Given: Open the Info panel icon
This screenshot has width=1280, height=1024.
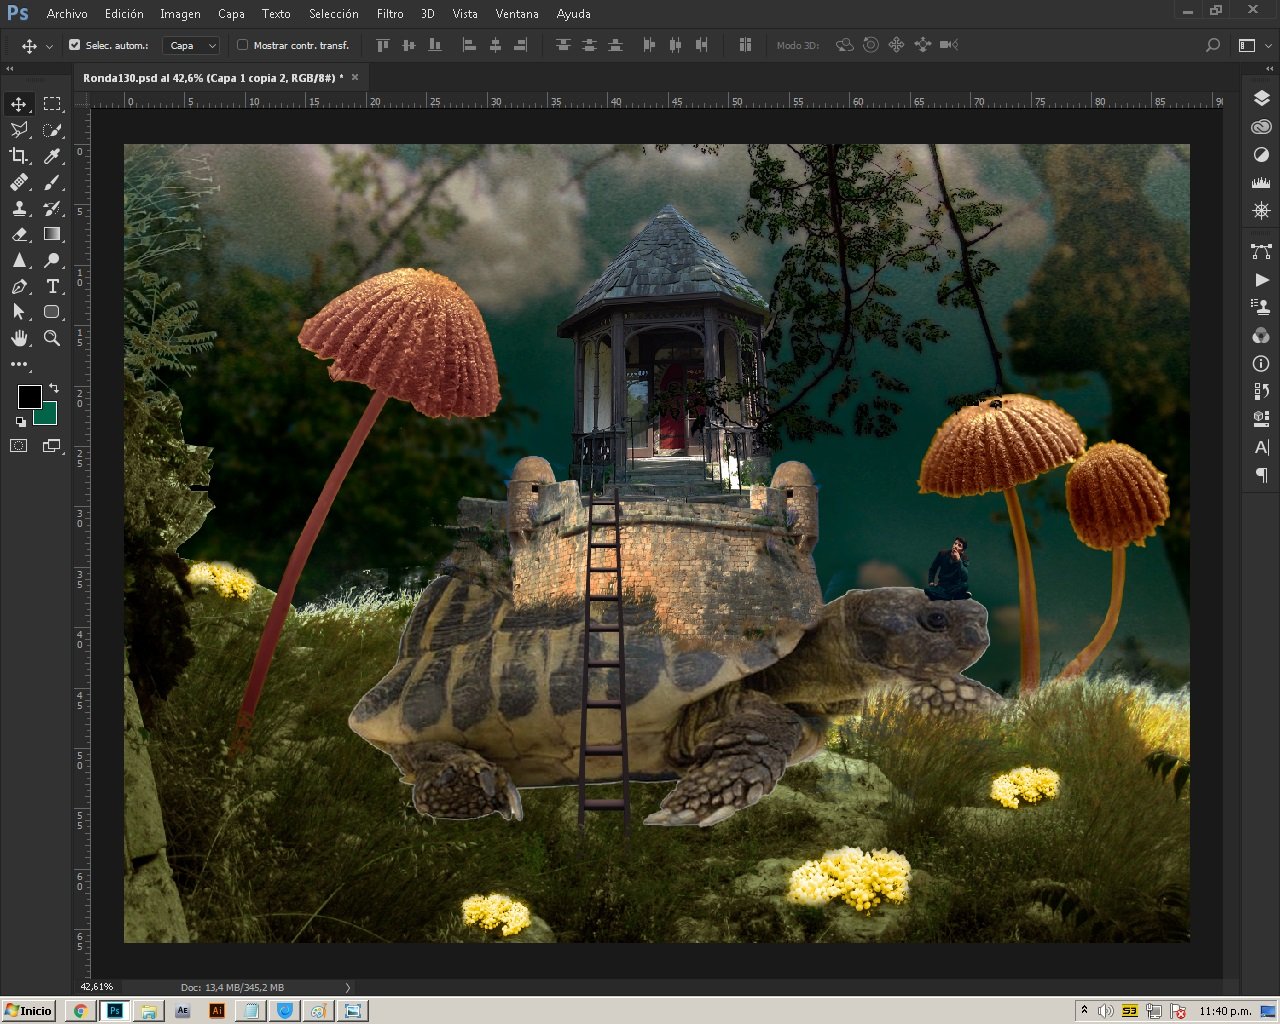Looking at the screenshot, I should pyautogui.click(x=1261, y=364).
